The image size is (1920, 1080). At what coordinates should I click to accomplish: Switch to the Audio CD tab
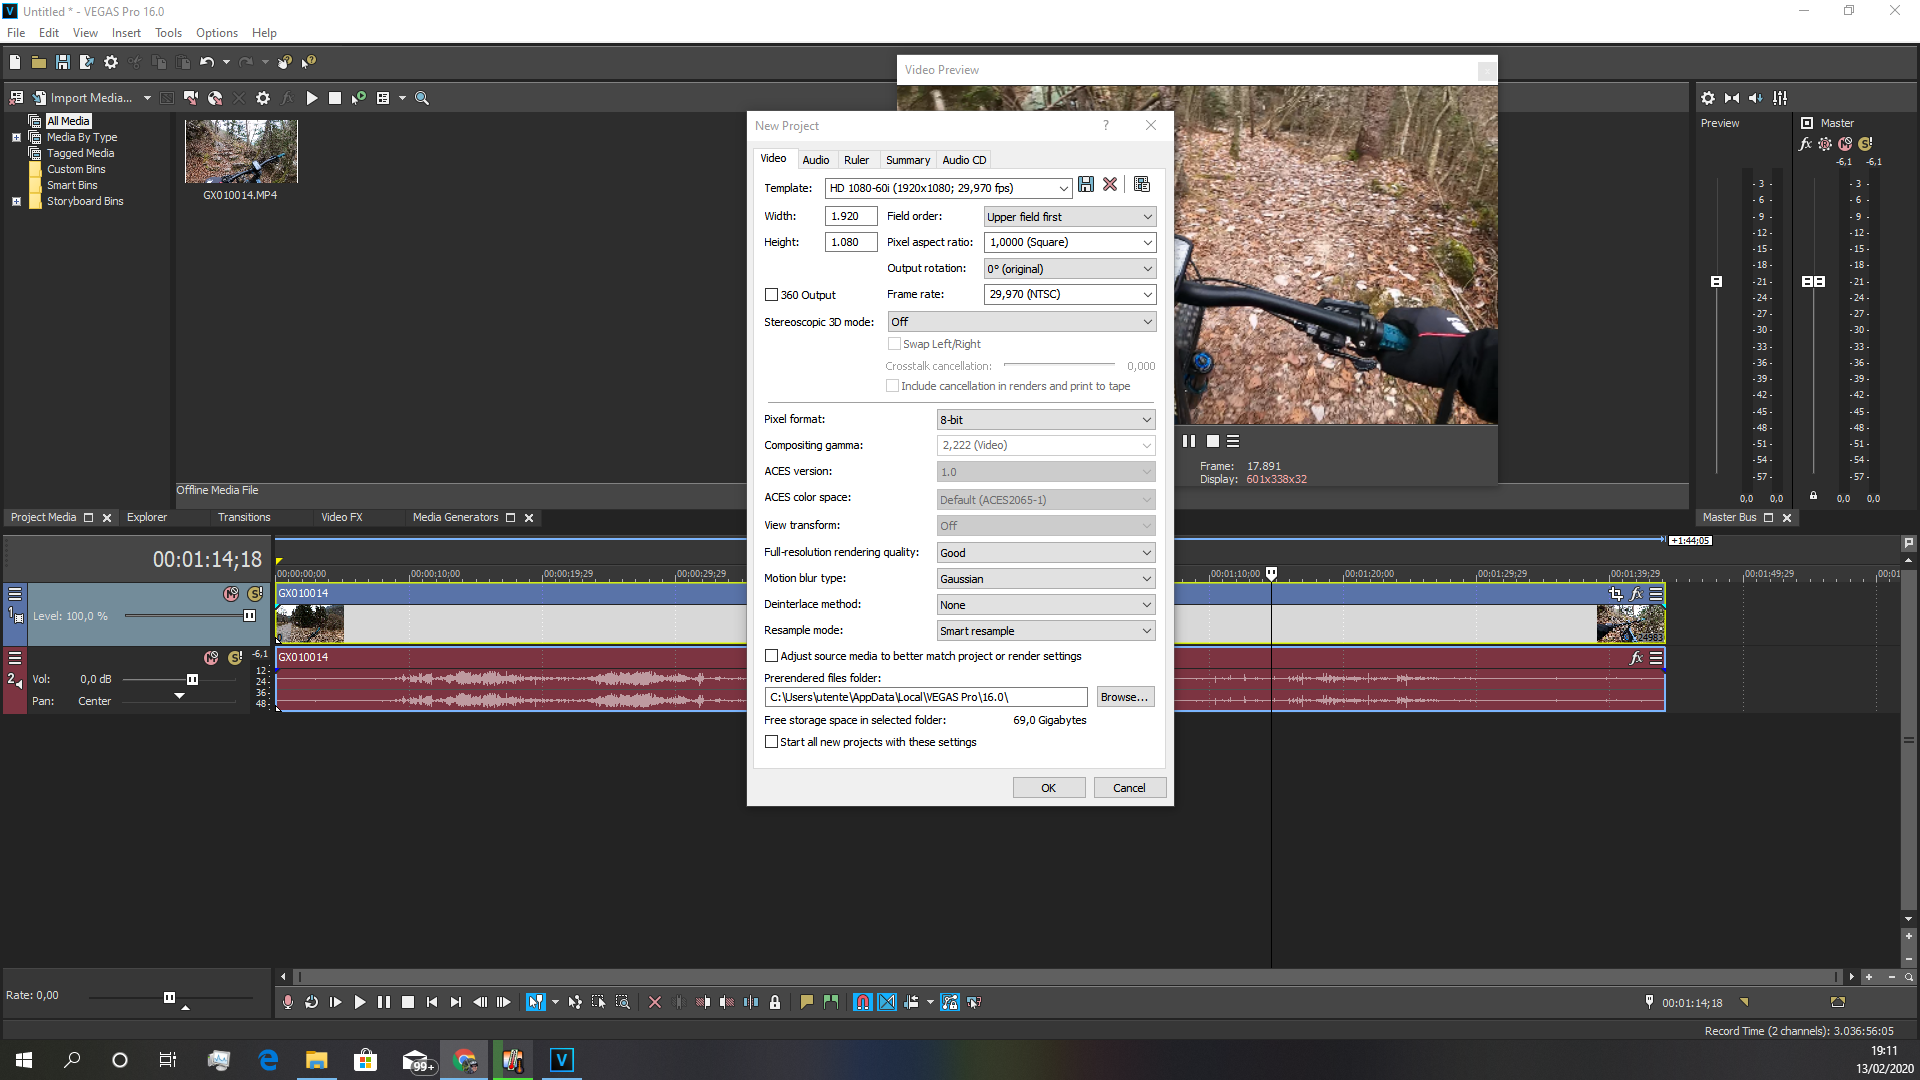pos(964,160)
